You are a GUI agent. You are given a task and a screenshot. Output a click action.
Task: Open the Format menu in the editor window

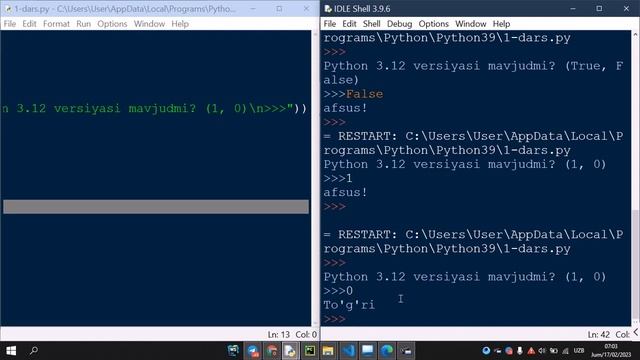click(x=56, y=24)
